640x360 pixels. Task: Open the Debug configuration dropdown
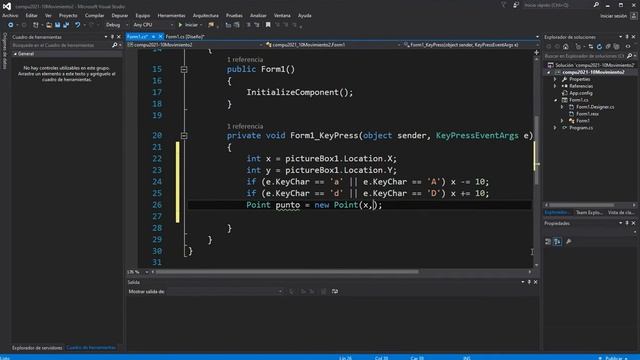[116, 25]
